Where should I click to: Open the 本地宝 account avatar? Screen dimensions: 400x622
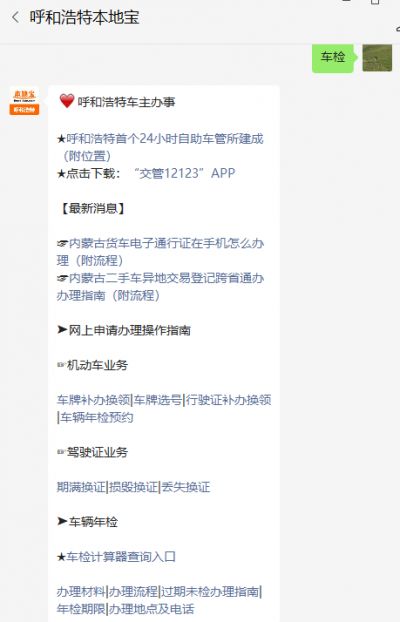[24, 101]
